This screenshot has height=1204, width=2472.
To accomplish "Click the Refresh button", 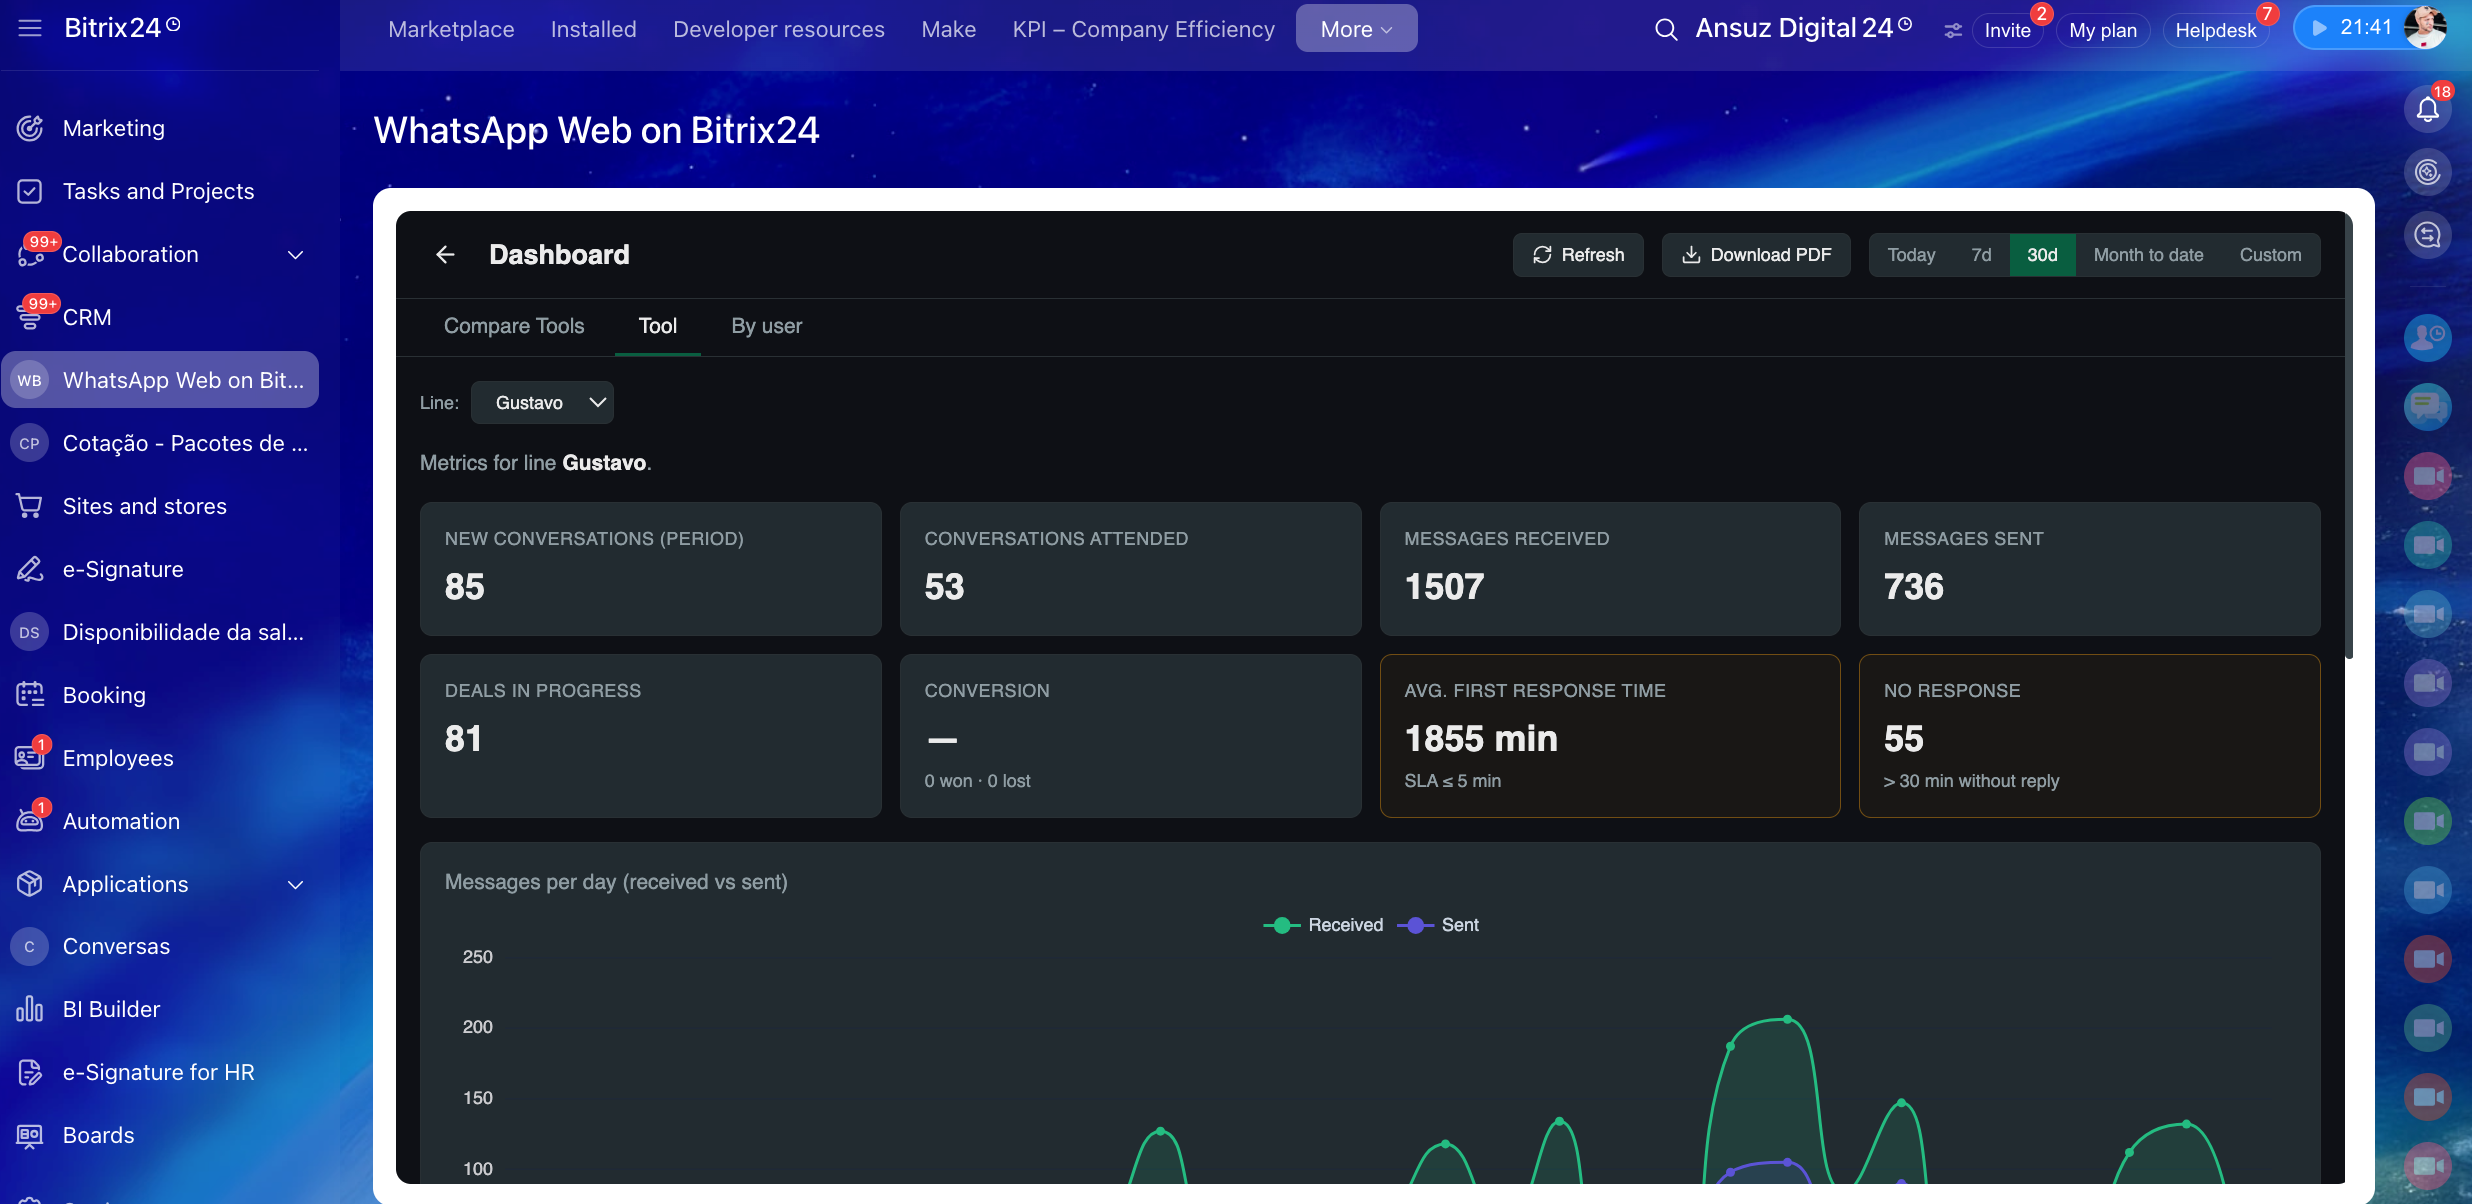I will (x=1578, y=255).
